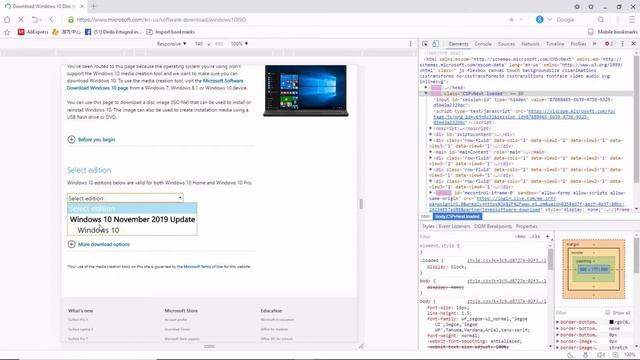Open the Responsive device dropdown
This screenshot has height=360, width=640.
(171, 44)
